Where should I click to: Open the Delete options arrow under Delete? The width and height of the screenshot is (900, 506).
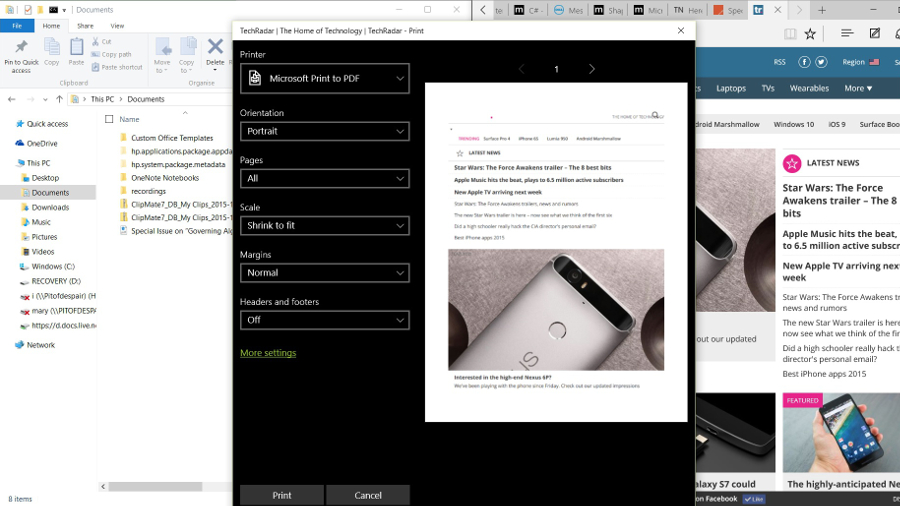pyautogui.click(x=215, y=71)
